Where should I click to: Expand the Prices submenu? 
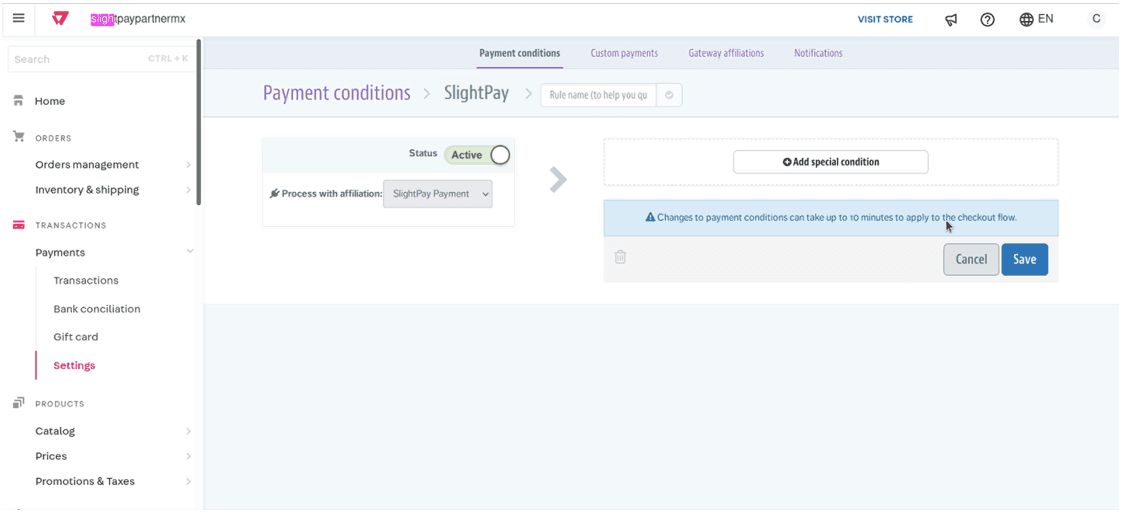188,456
